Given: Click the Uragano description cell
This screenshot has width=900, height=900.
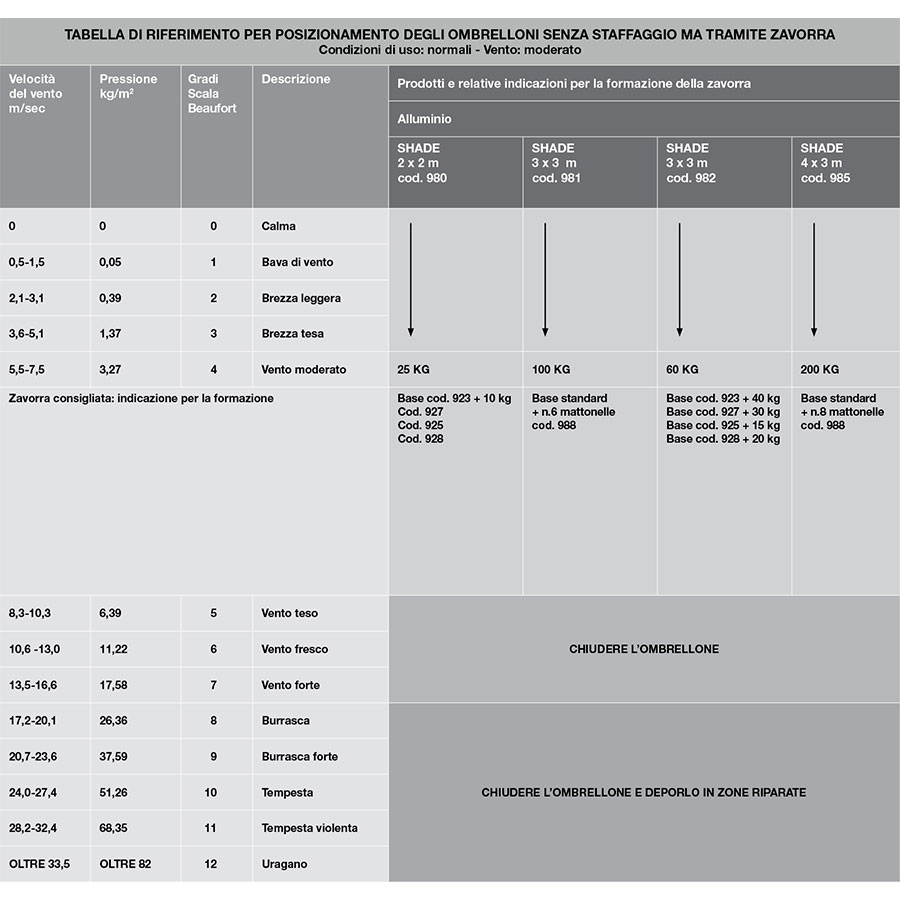Looking at the screenshot, I should [320, 864].
